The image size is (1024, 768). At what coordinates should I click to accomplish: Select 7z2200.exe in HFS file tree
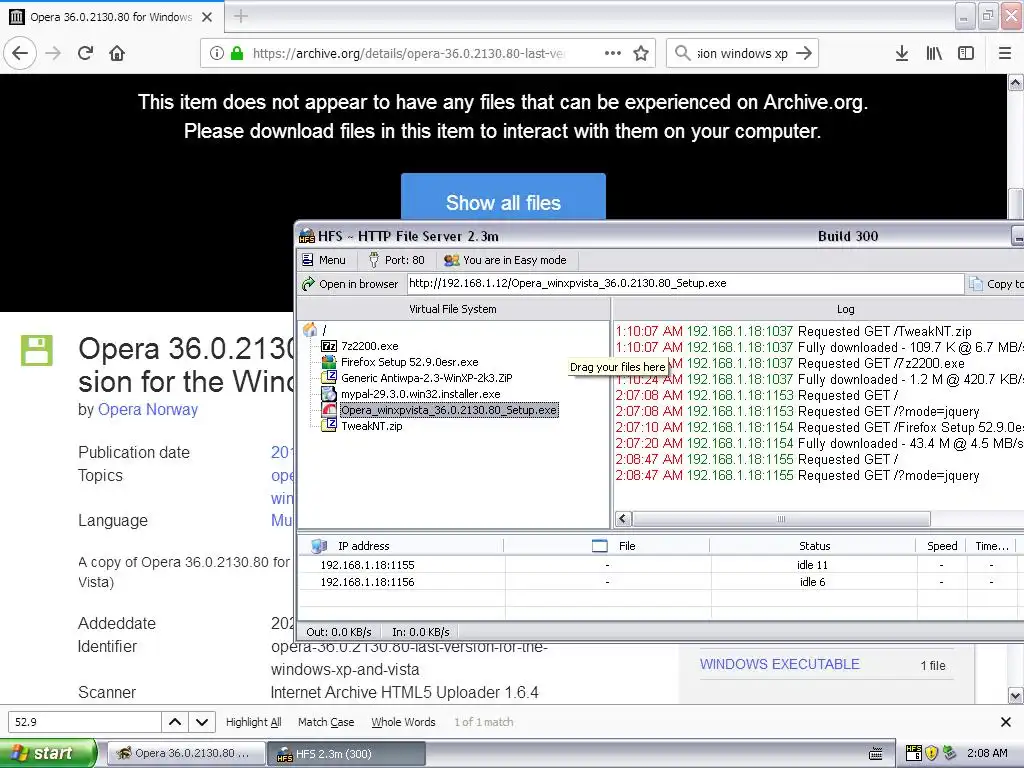(369, 346)
